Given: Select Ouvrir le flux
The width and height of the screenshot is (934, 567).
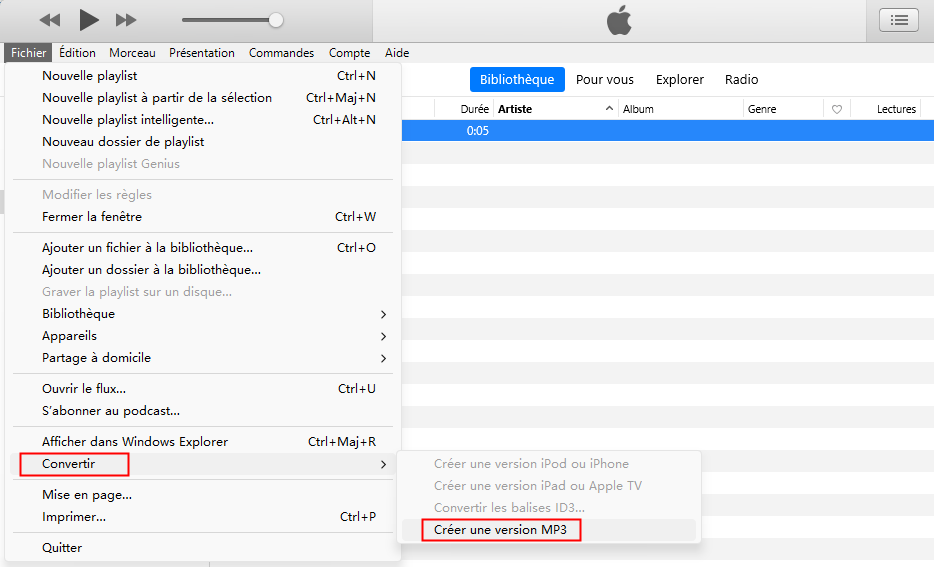Looking at the screenshot, I should 203,389.
